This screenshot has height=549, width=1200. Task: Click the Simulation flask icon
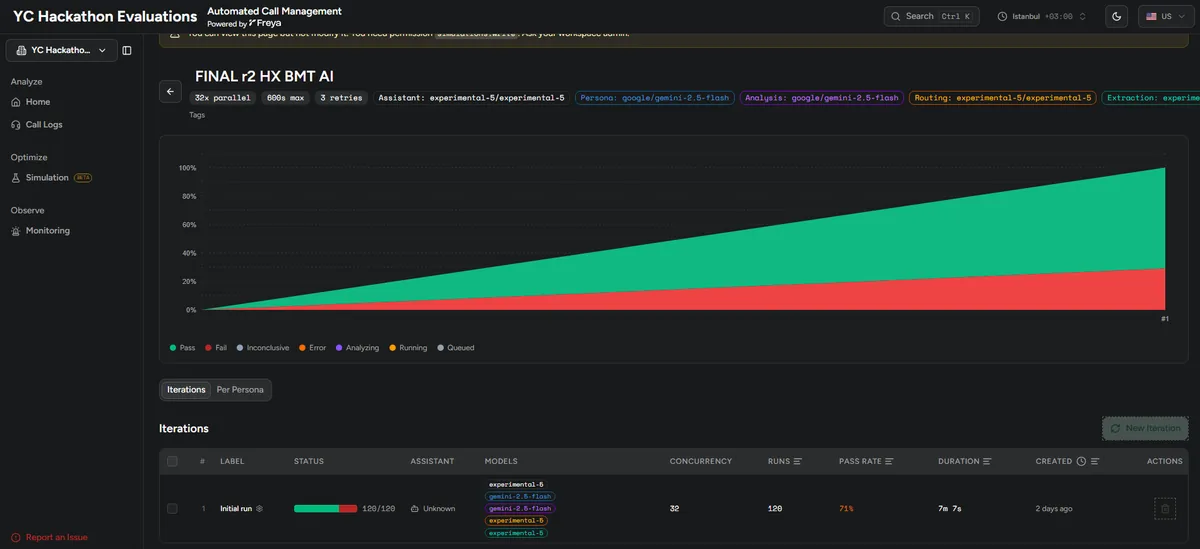16,178
